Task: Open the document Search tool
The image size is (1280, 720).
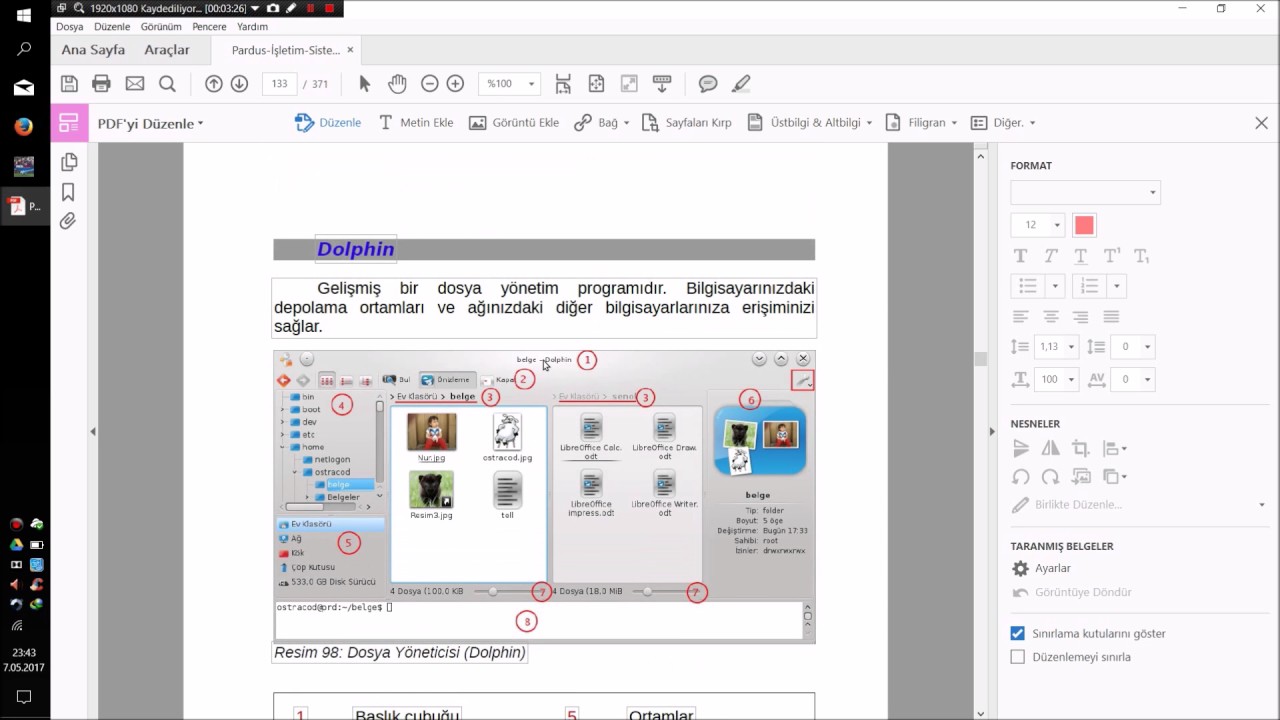Action: (167, 83)
